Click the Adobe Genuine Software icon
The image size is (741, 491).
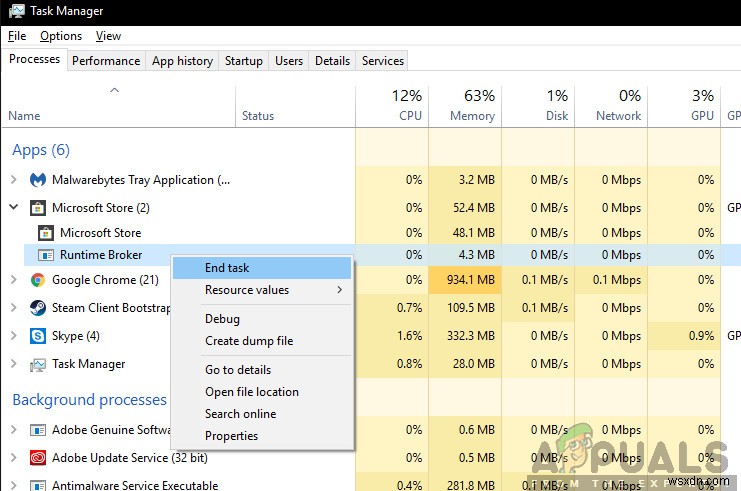coord(38,430)
